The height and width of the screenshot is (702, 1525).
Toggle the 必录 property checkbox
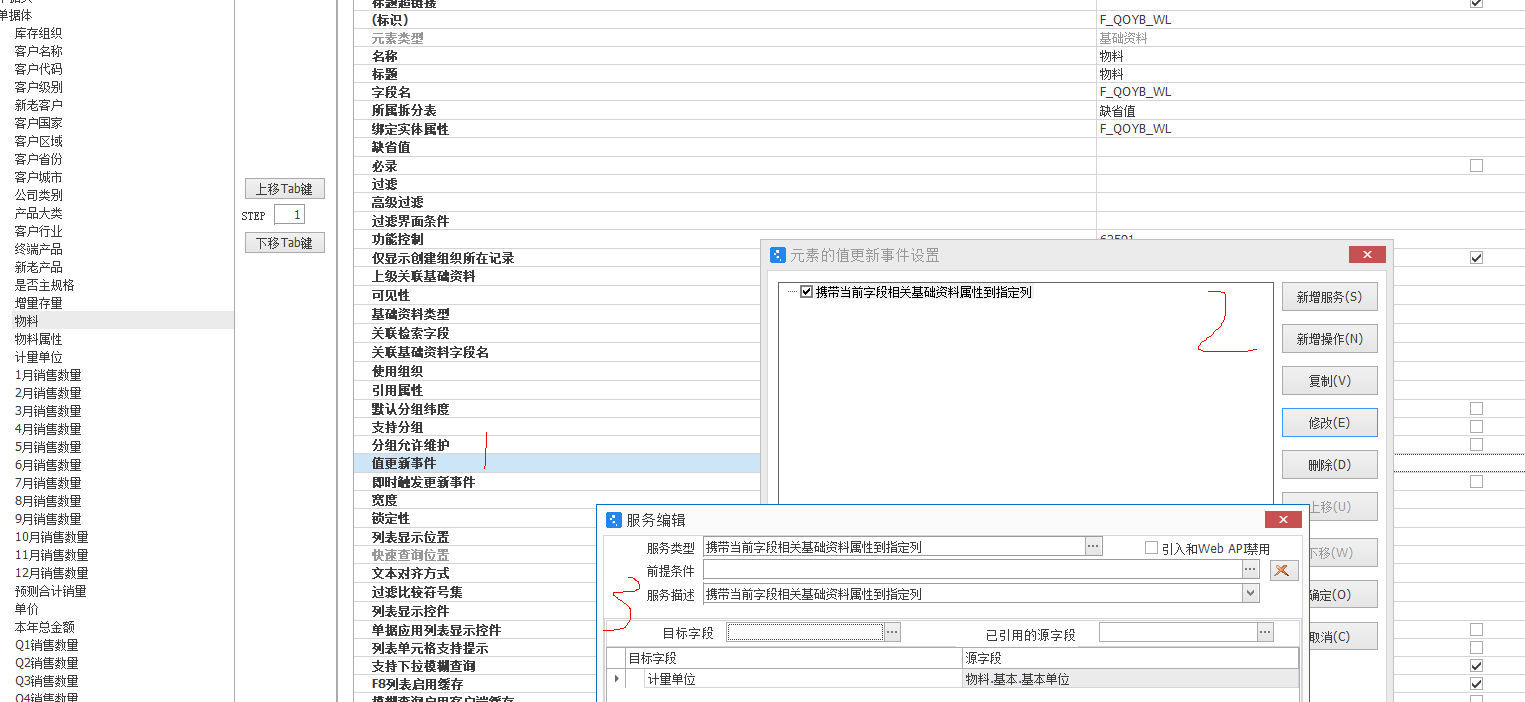point(1476,166)
